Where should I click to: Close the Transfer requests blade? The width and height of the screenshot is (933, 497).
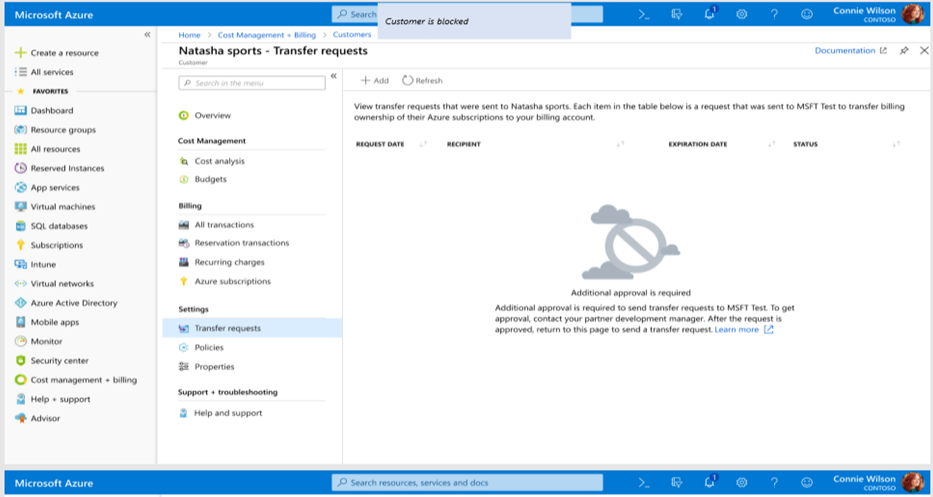coord(924,51)
